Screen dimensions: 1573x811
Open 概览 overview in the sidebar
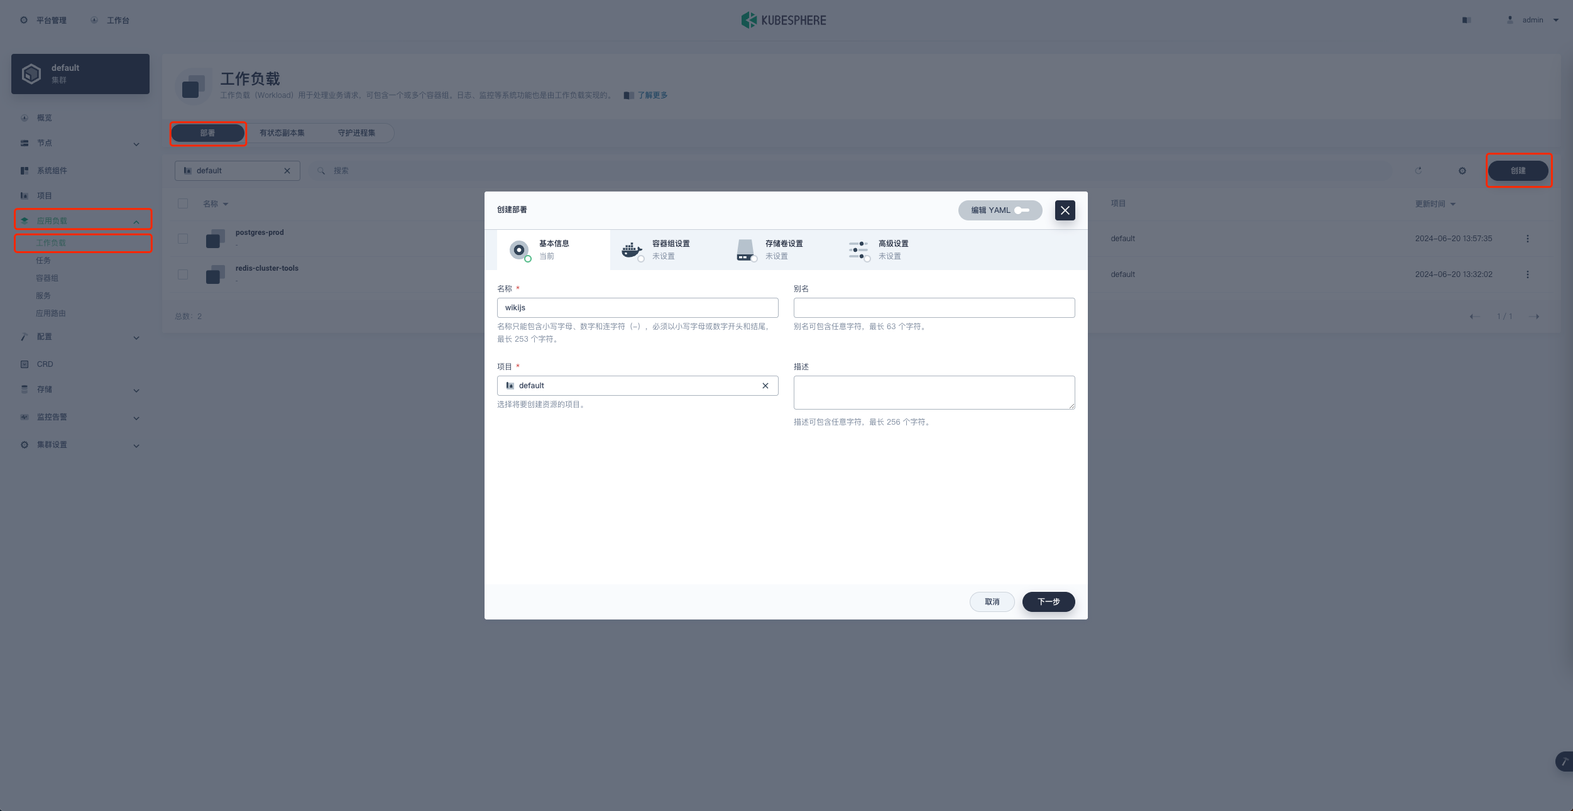point(44,118)
